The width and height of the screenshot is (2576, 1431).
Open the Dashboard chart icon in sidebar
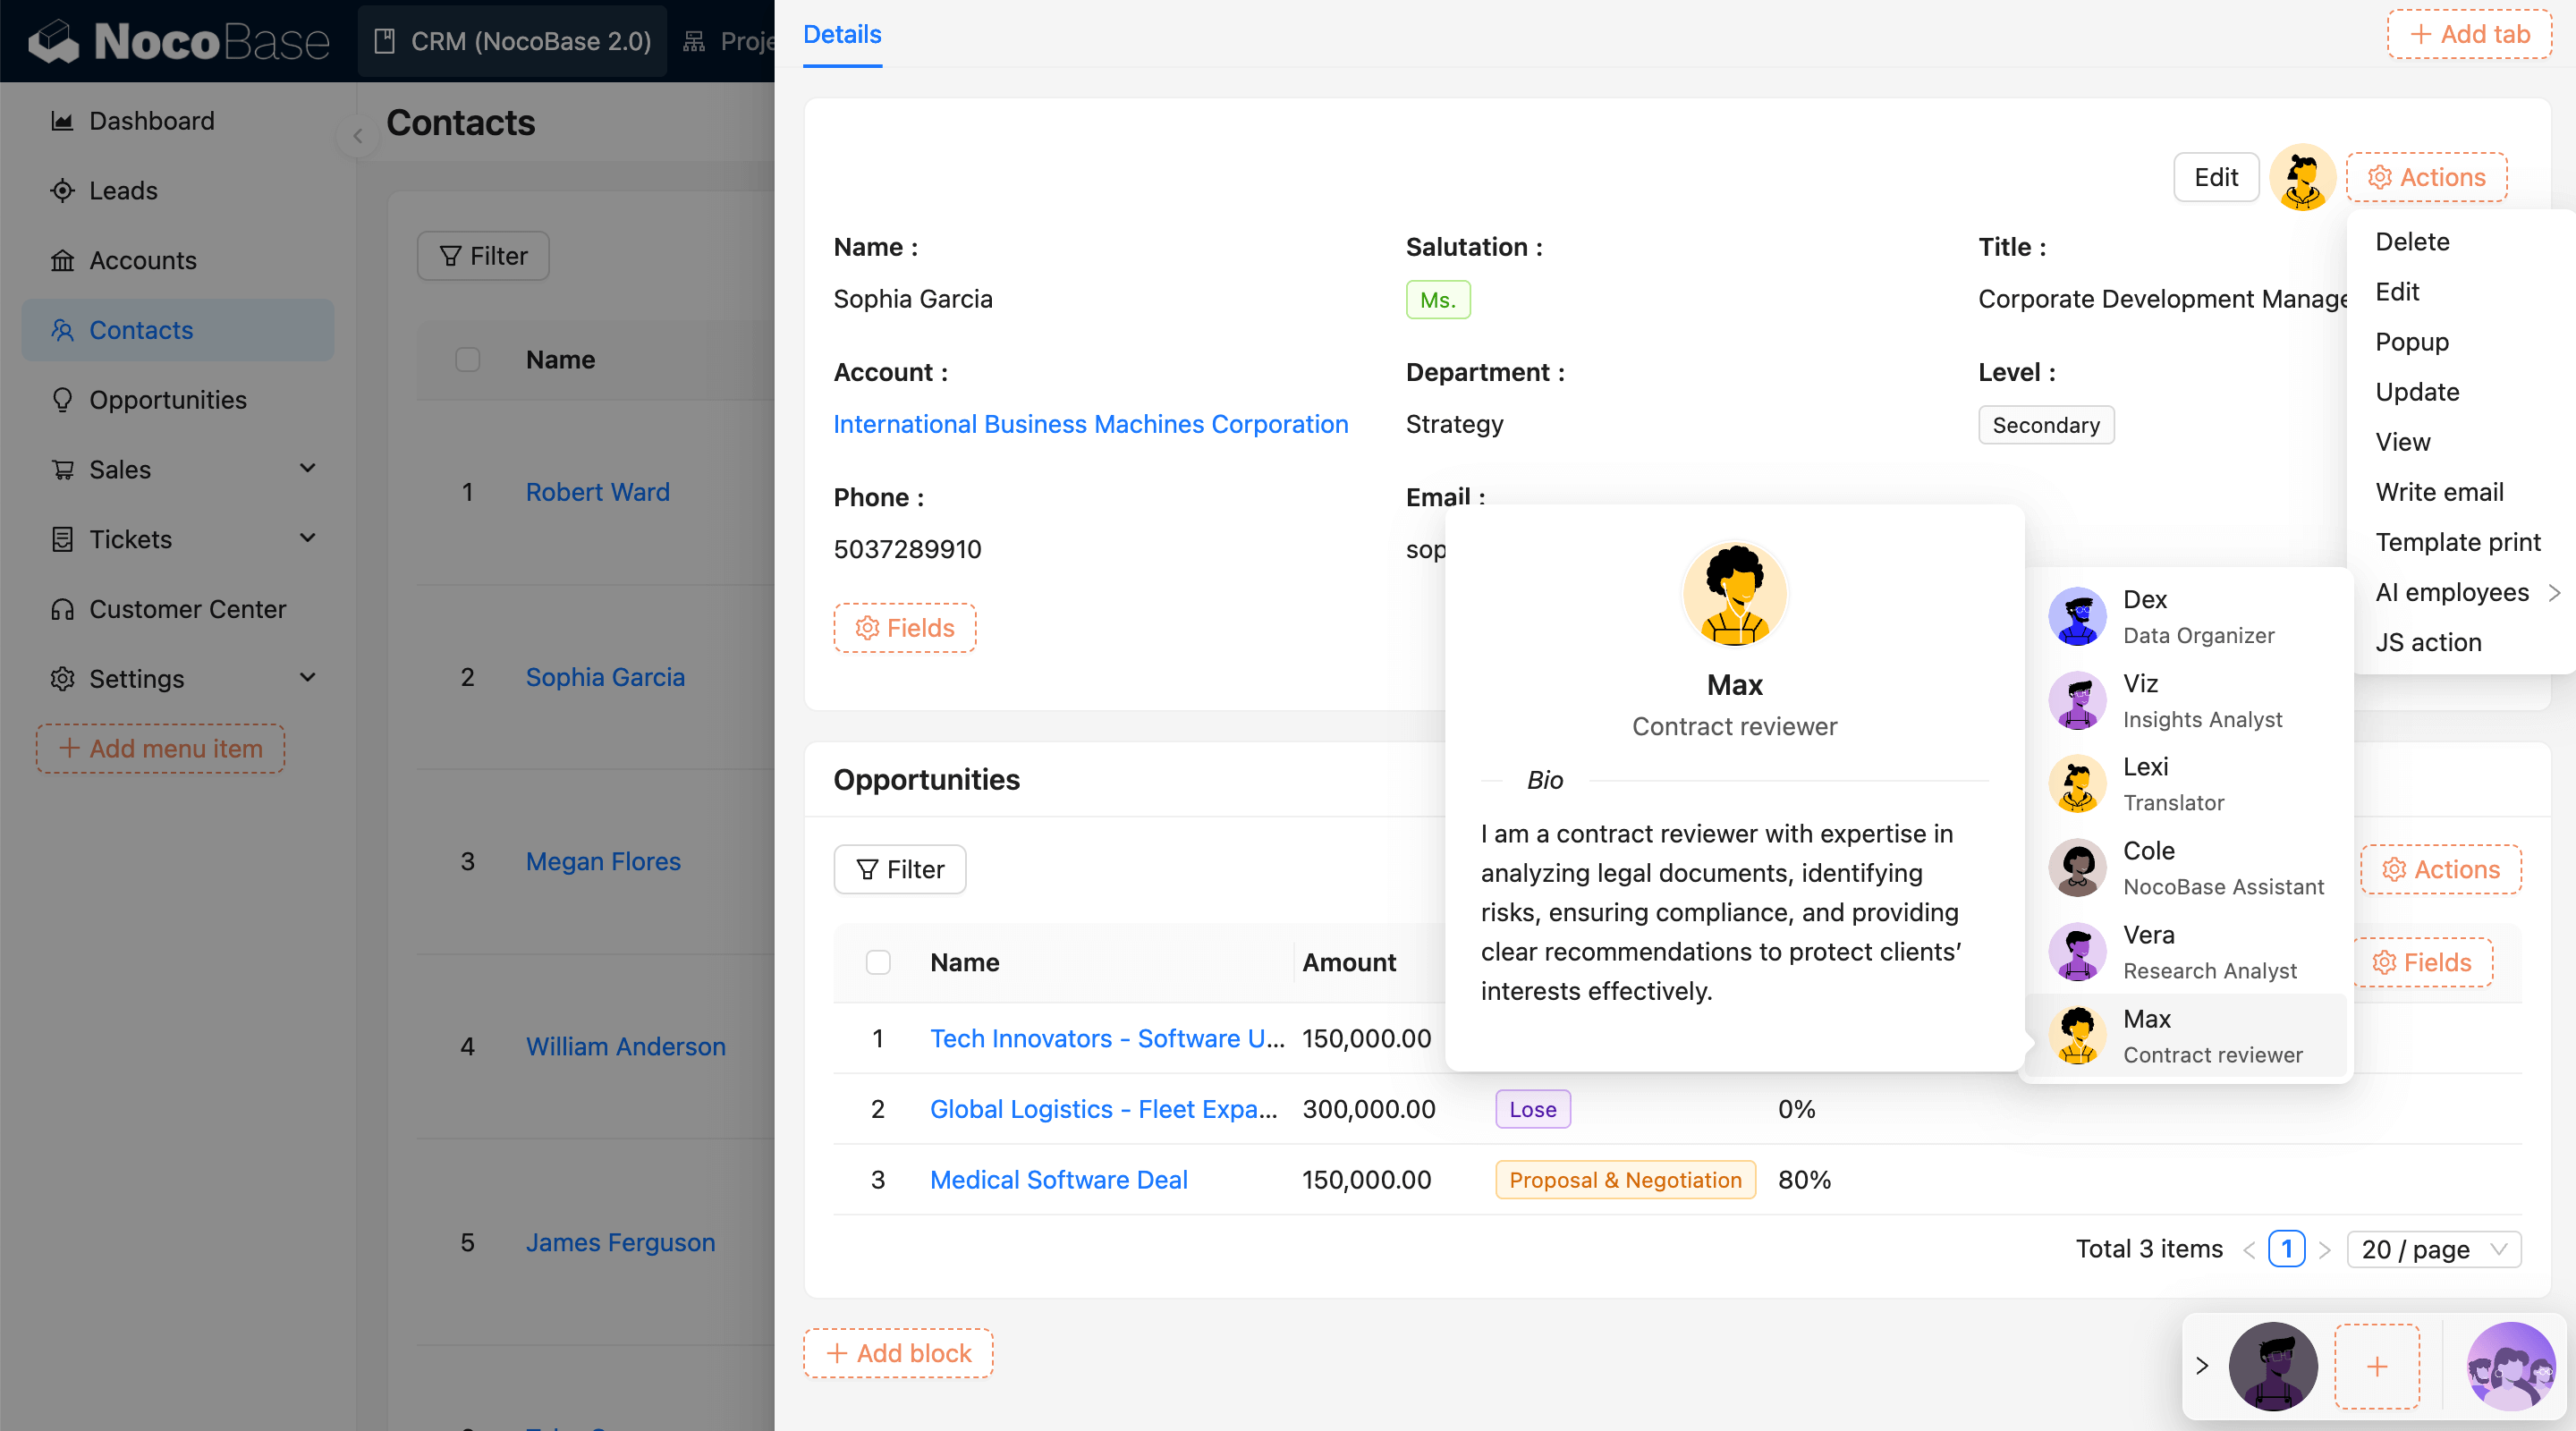[x=62, y=121]
